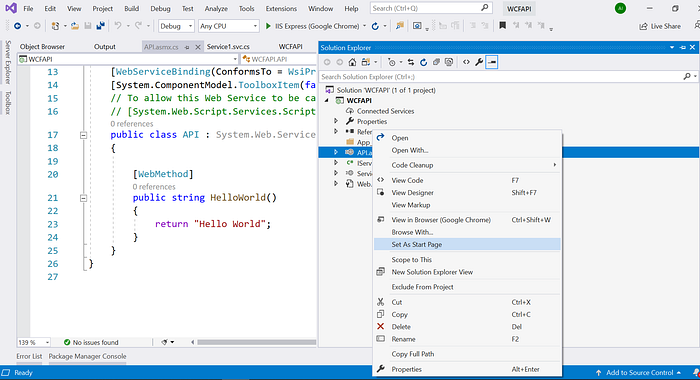Click the Add to Source Control up-arrow icon
This screenshot has height=380, width=700.
[598, 372]
